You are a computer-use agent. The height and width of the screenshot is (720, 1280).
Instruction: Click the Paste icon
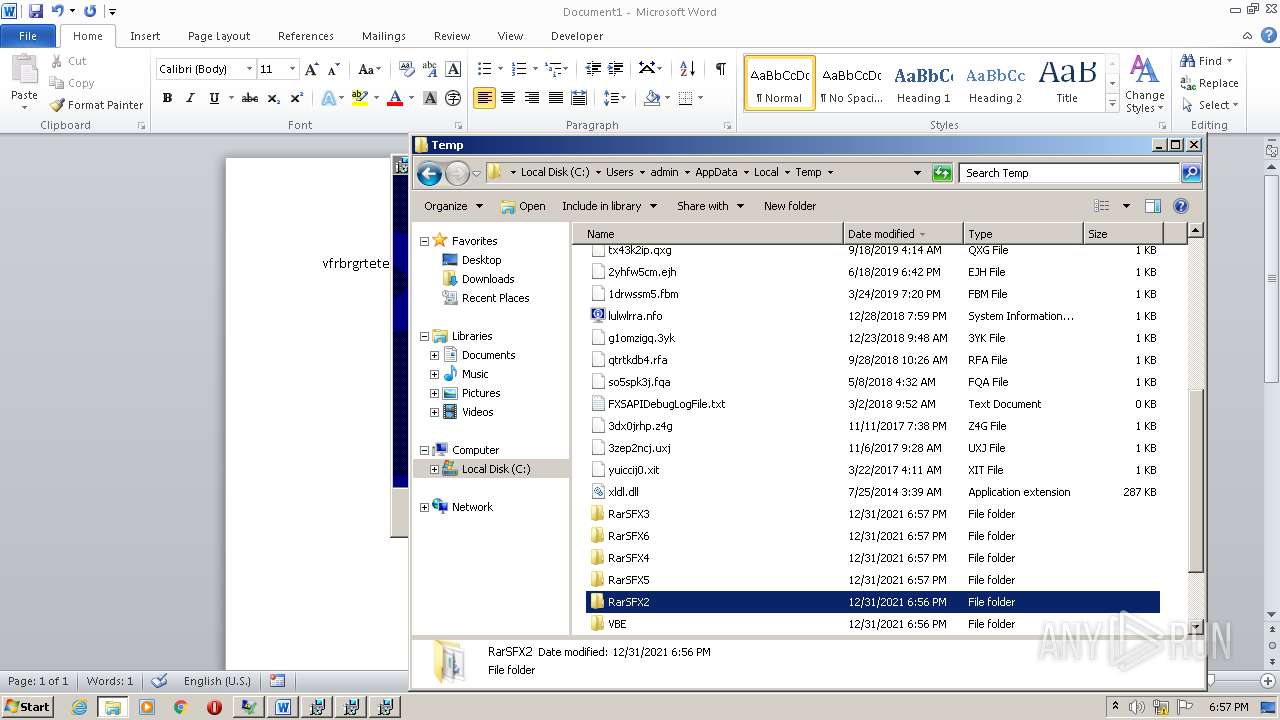coord(24,72)
